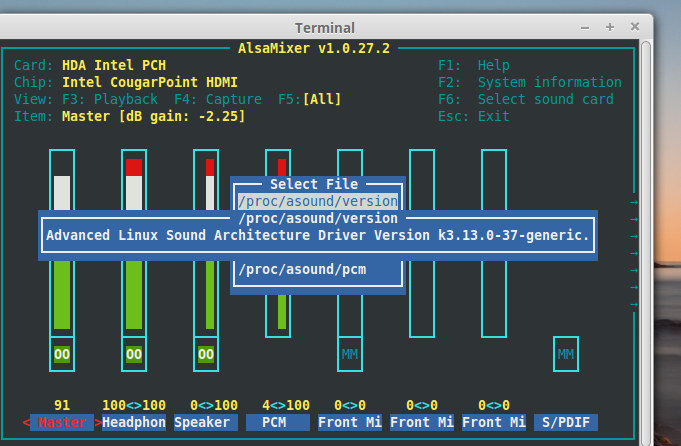This screenshot has width=681, height=446.
Task: Close the Terminal window
Action: (635, 27)
